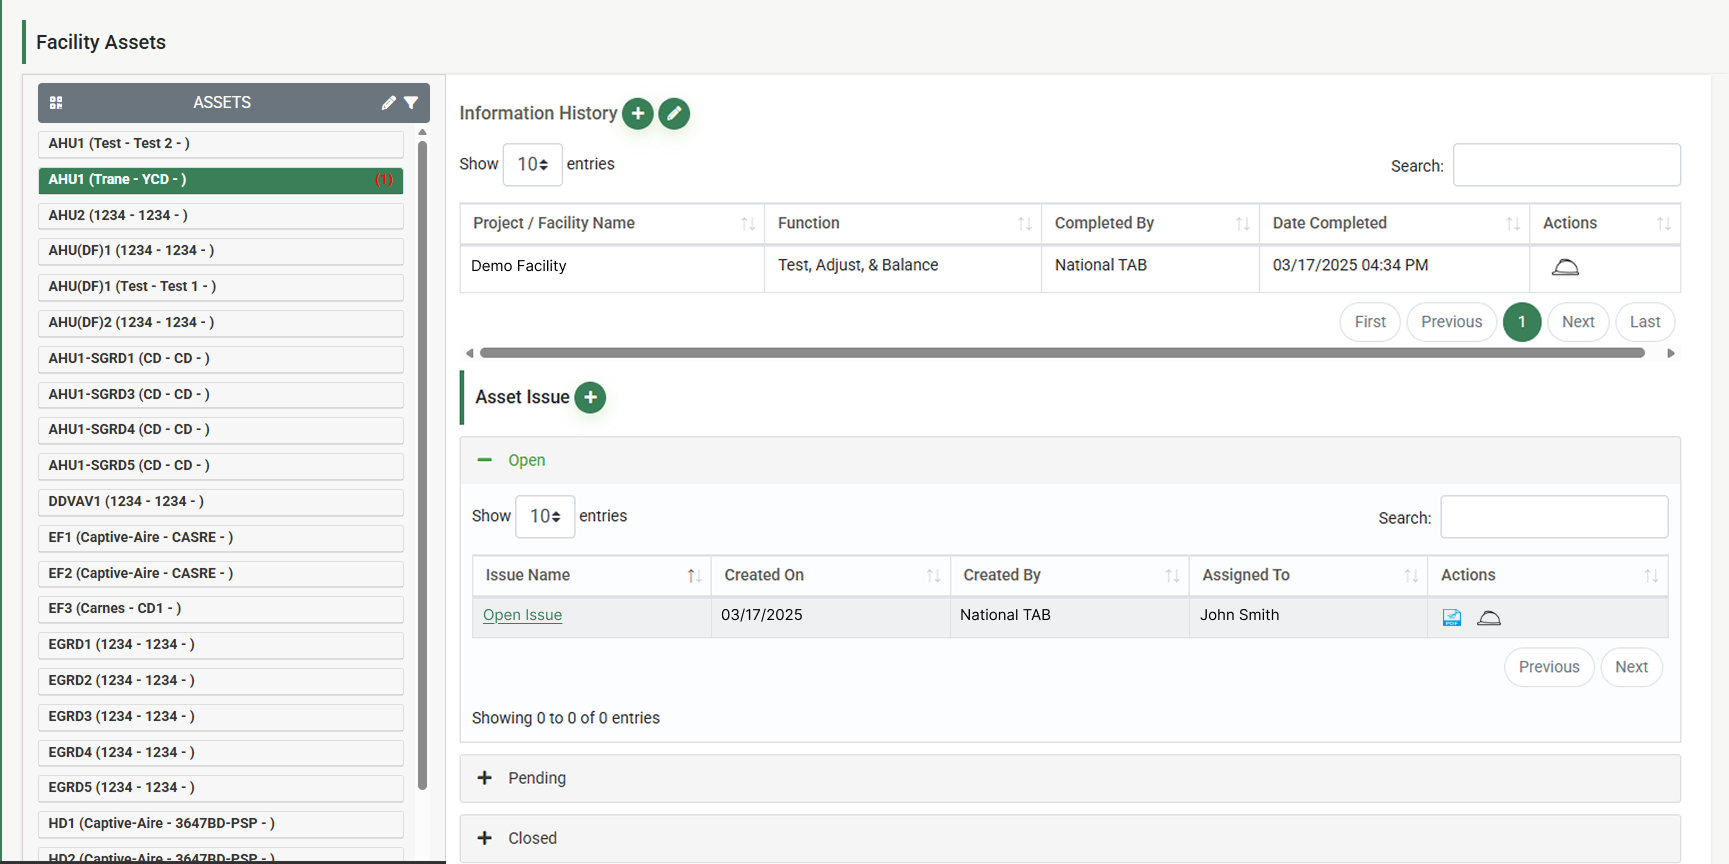The image size is (1729, 864).
Task: Select asset AHU(DF)1 (1234 - 1234 - )
Action: [221, 251]
